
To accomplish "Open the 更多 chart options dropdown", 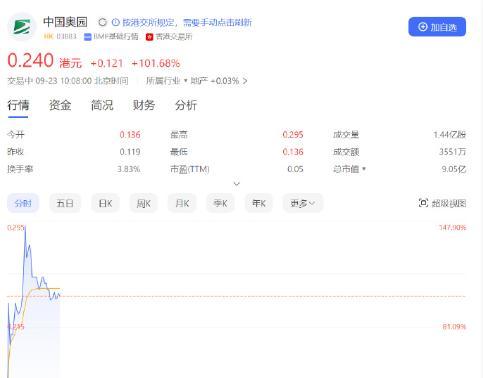I will (x=303, y=203).
